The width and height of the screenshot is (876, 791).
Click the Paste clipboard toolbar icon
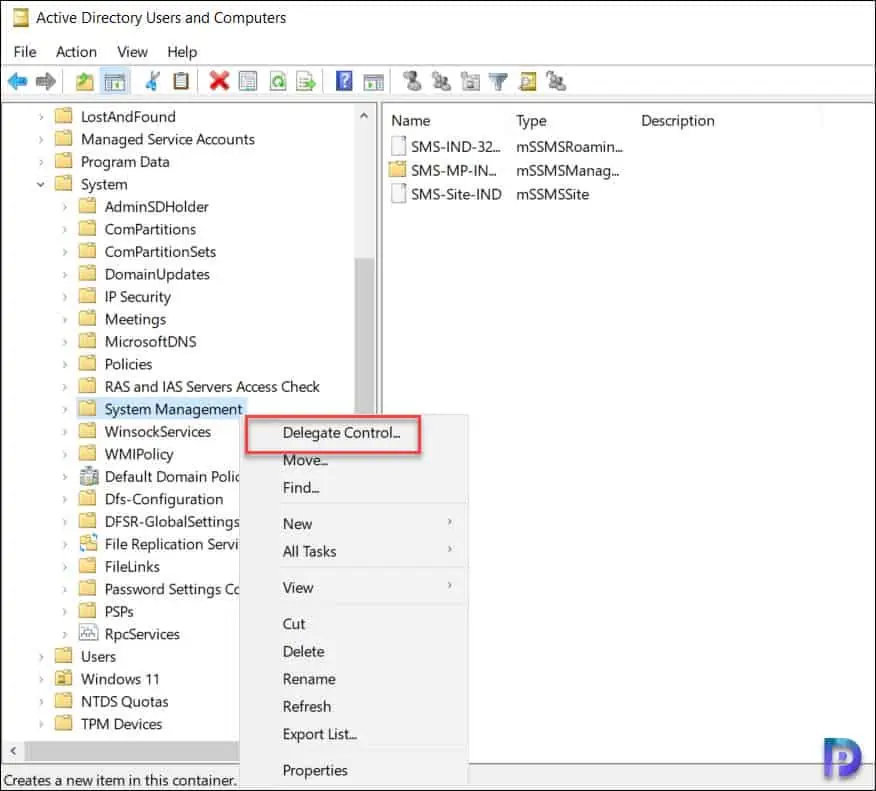click(181, 82)
